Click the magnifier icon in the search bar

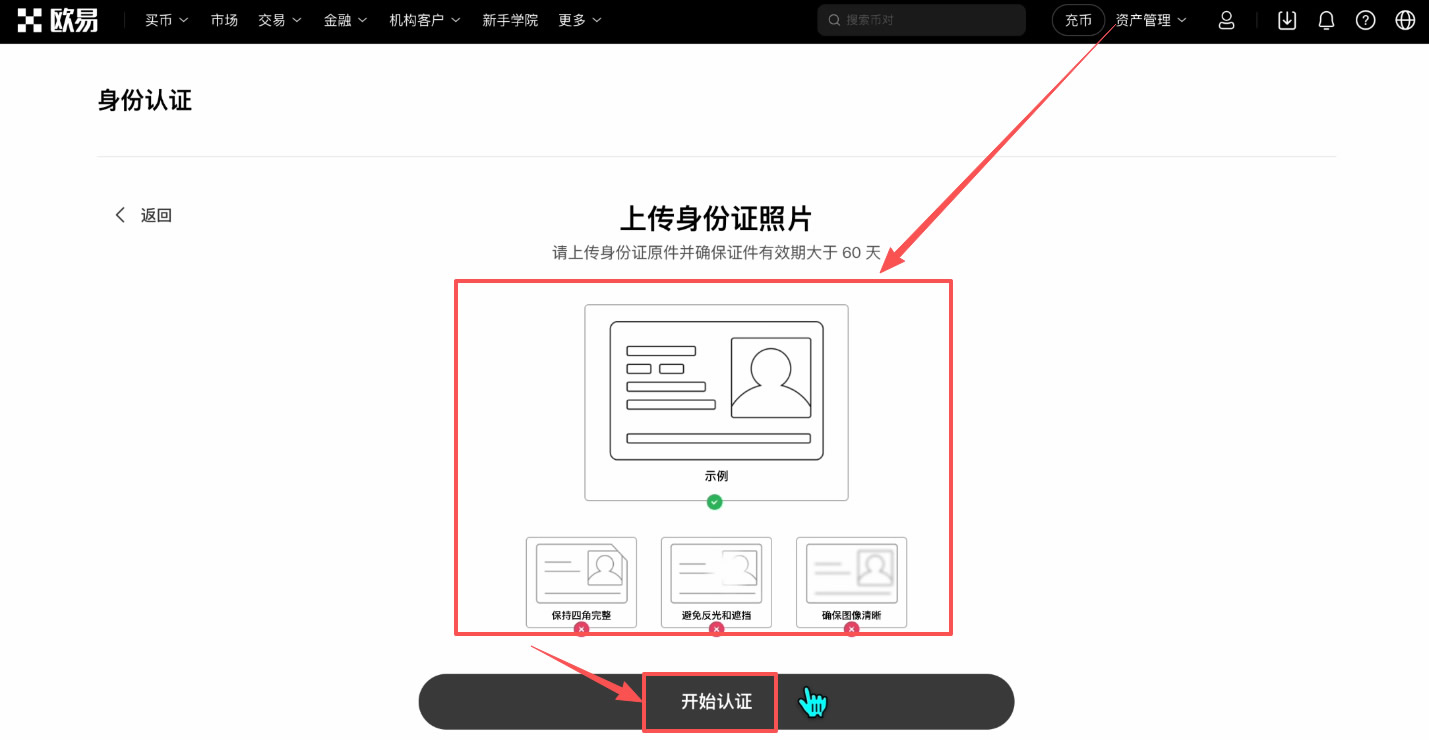(833, 20)
